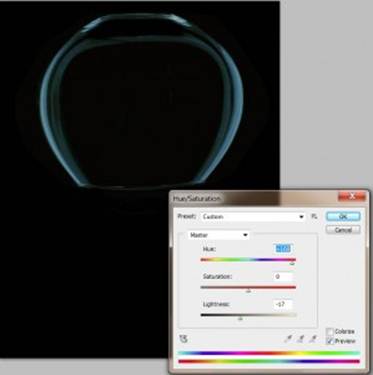Click the preset options icon beside Preset

pos(314,217)
